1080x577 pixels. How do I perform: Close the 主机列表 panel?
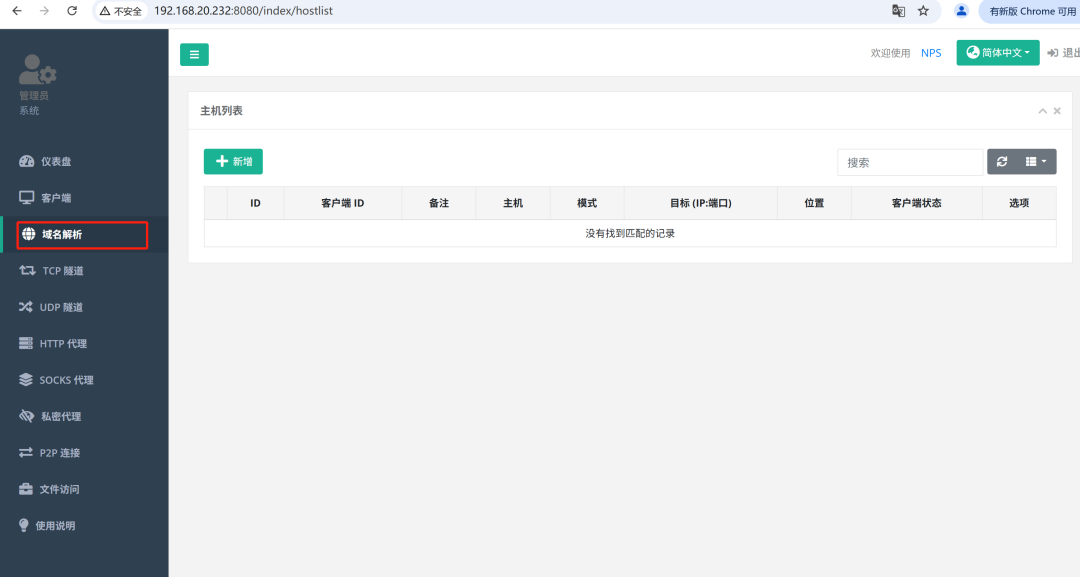pos(1057,111)
